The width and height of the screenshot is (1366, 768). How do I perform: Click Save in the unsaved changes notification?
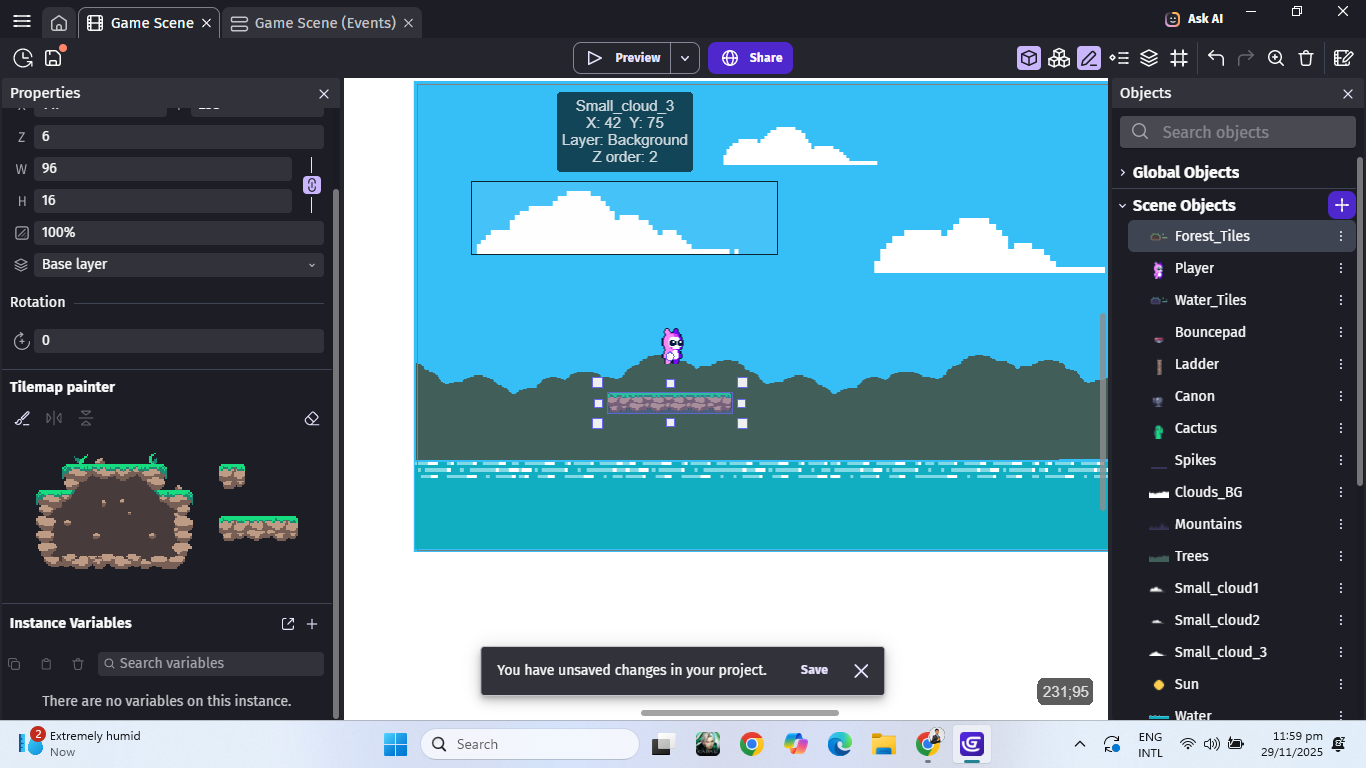click(x=814, y=670)
